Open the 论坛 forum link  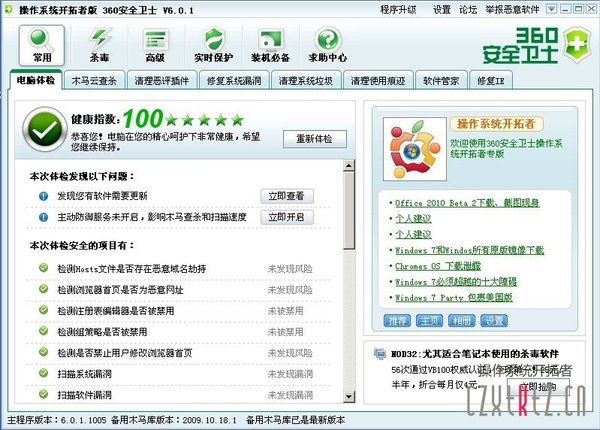click(468, 10)
